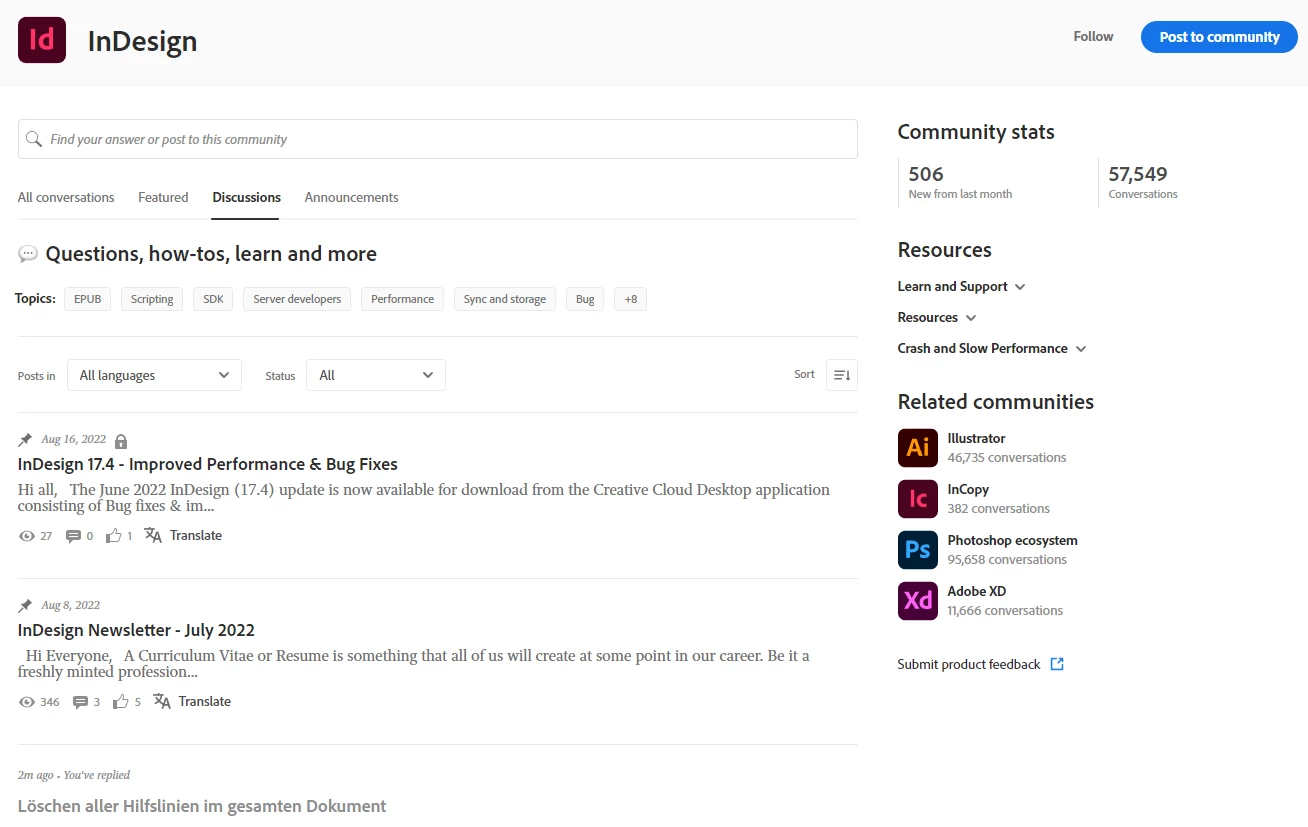
Task: Click the external link icon next to Submit product feedback
Action: (1057, 664)
